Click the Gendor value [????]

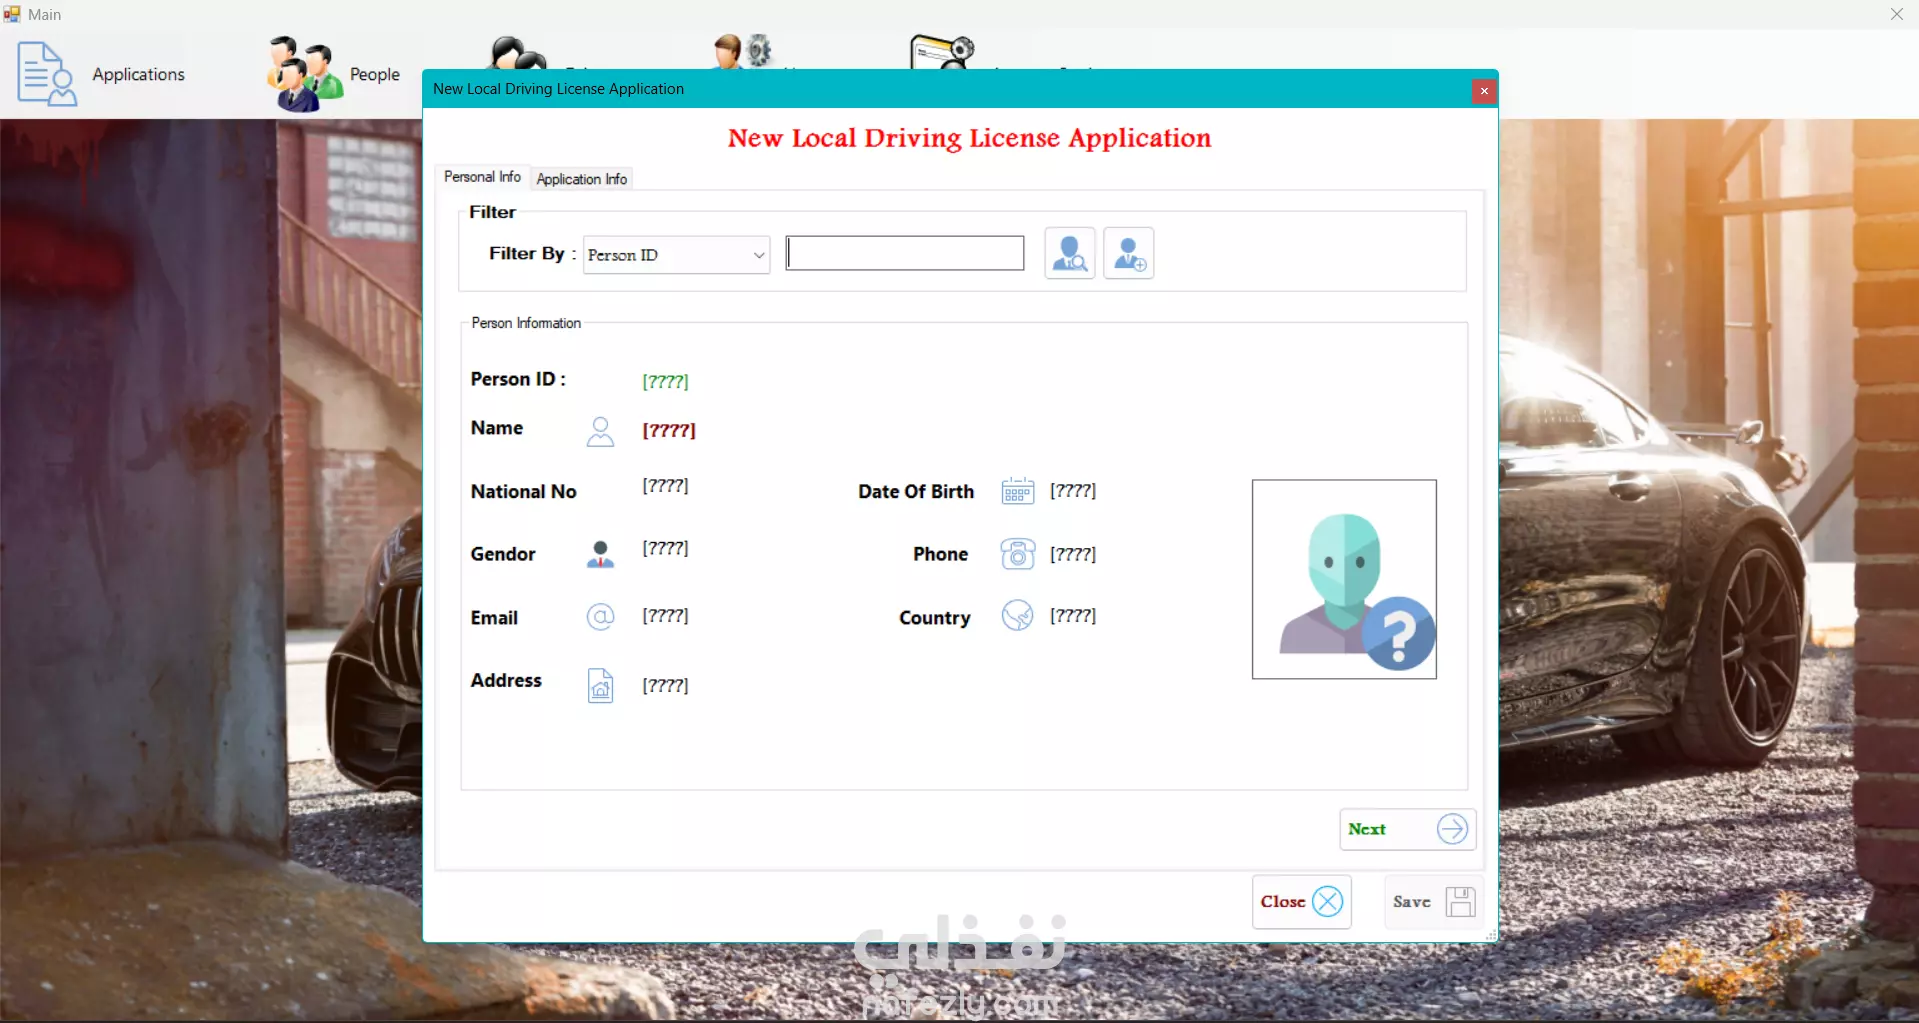665,548
